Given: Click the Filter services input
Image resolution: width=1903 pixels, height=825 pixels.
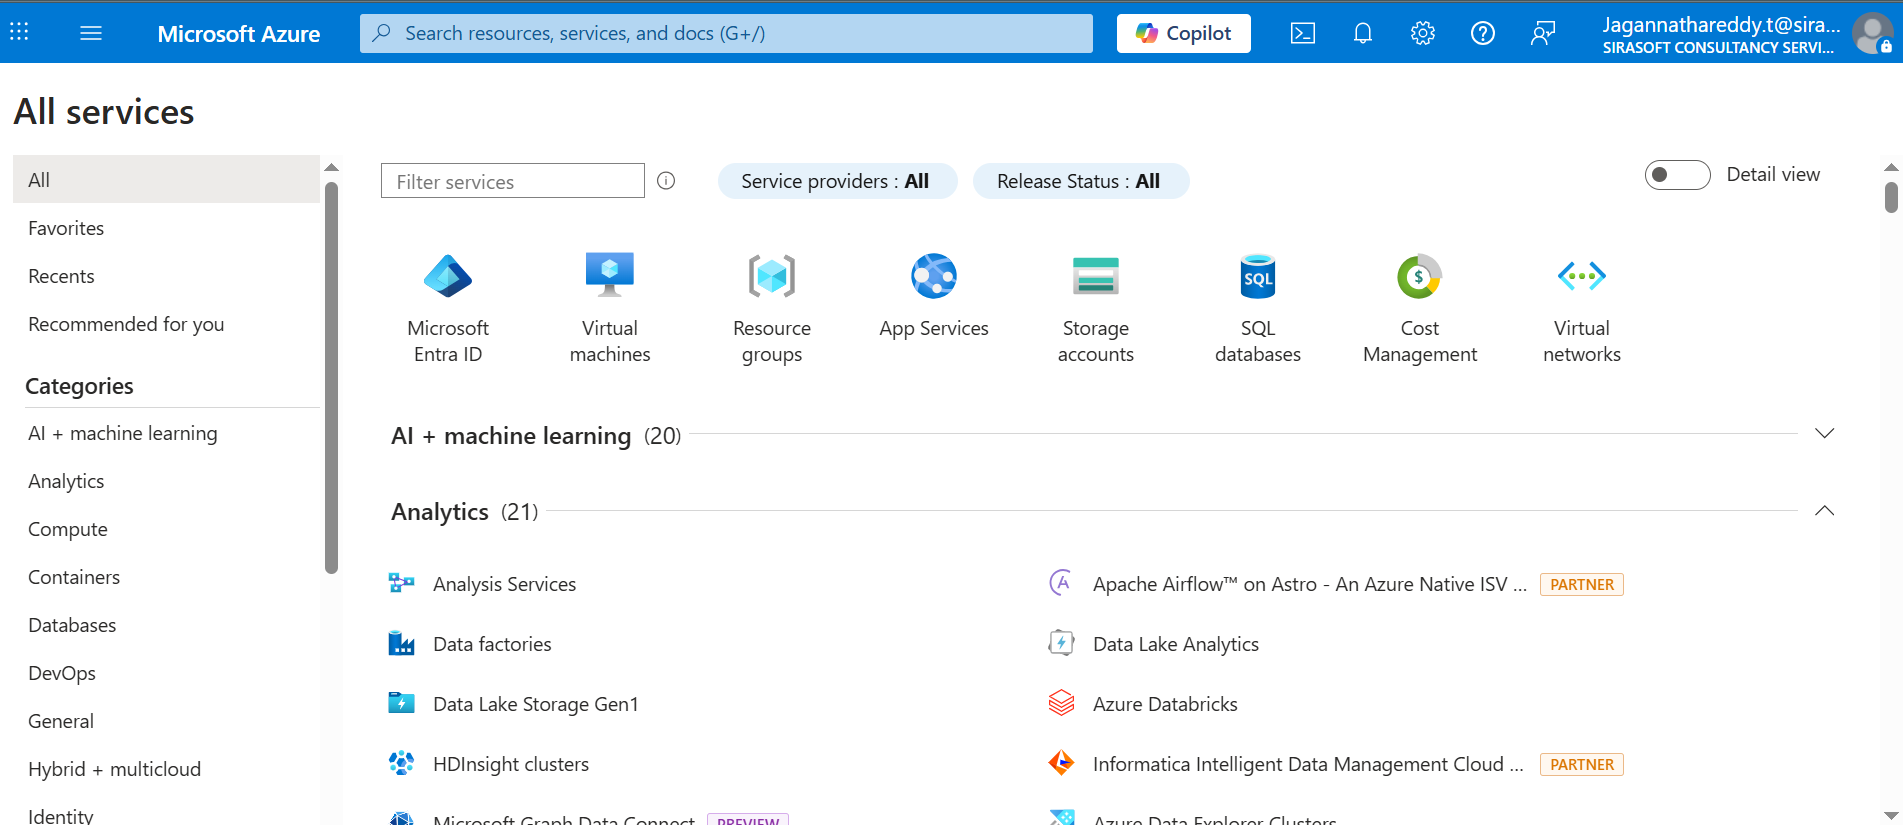Looking at the screenshot, I should pos(512,181).
